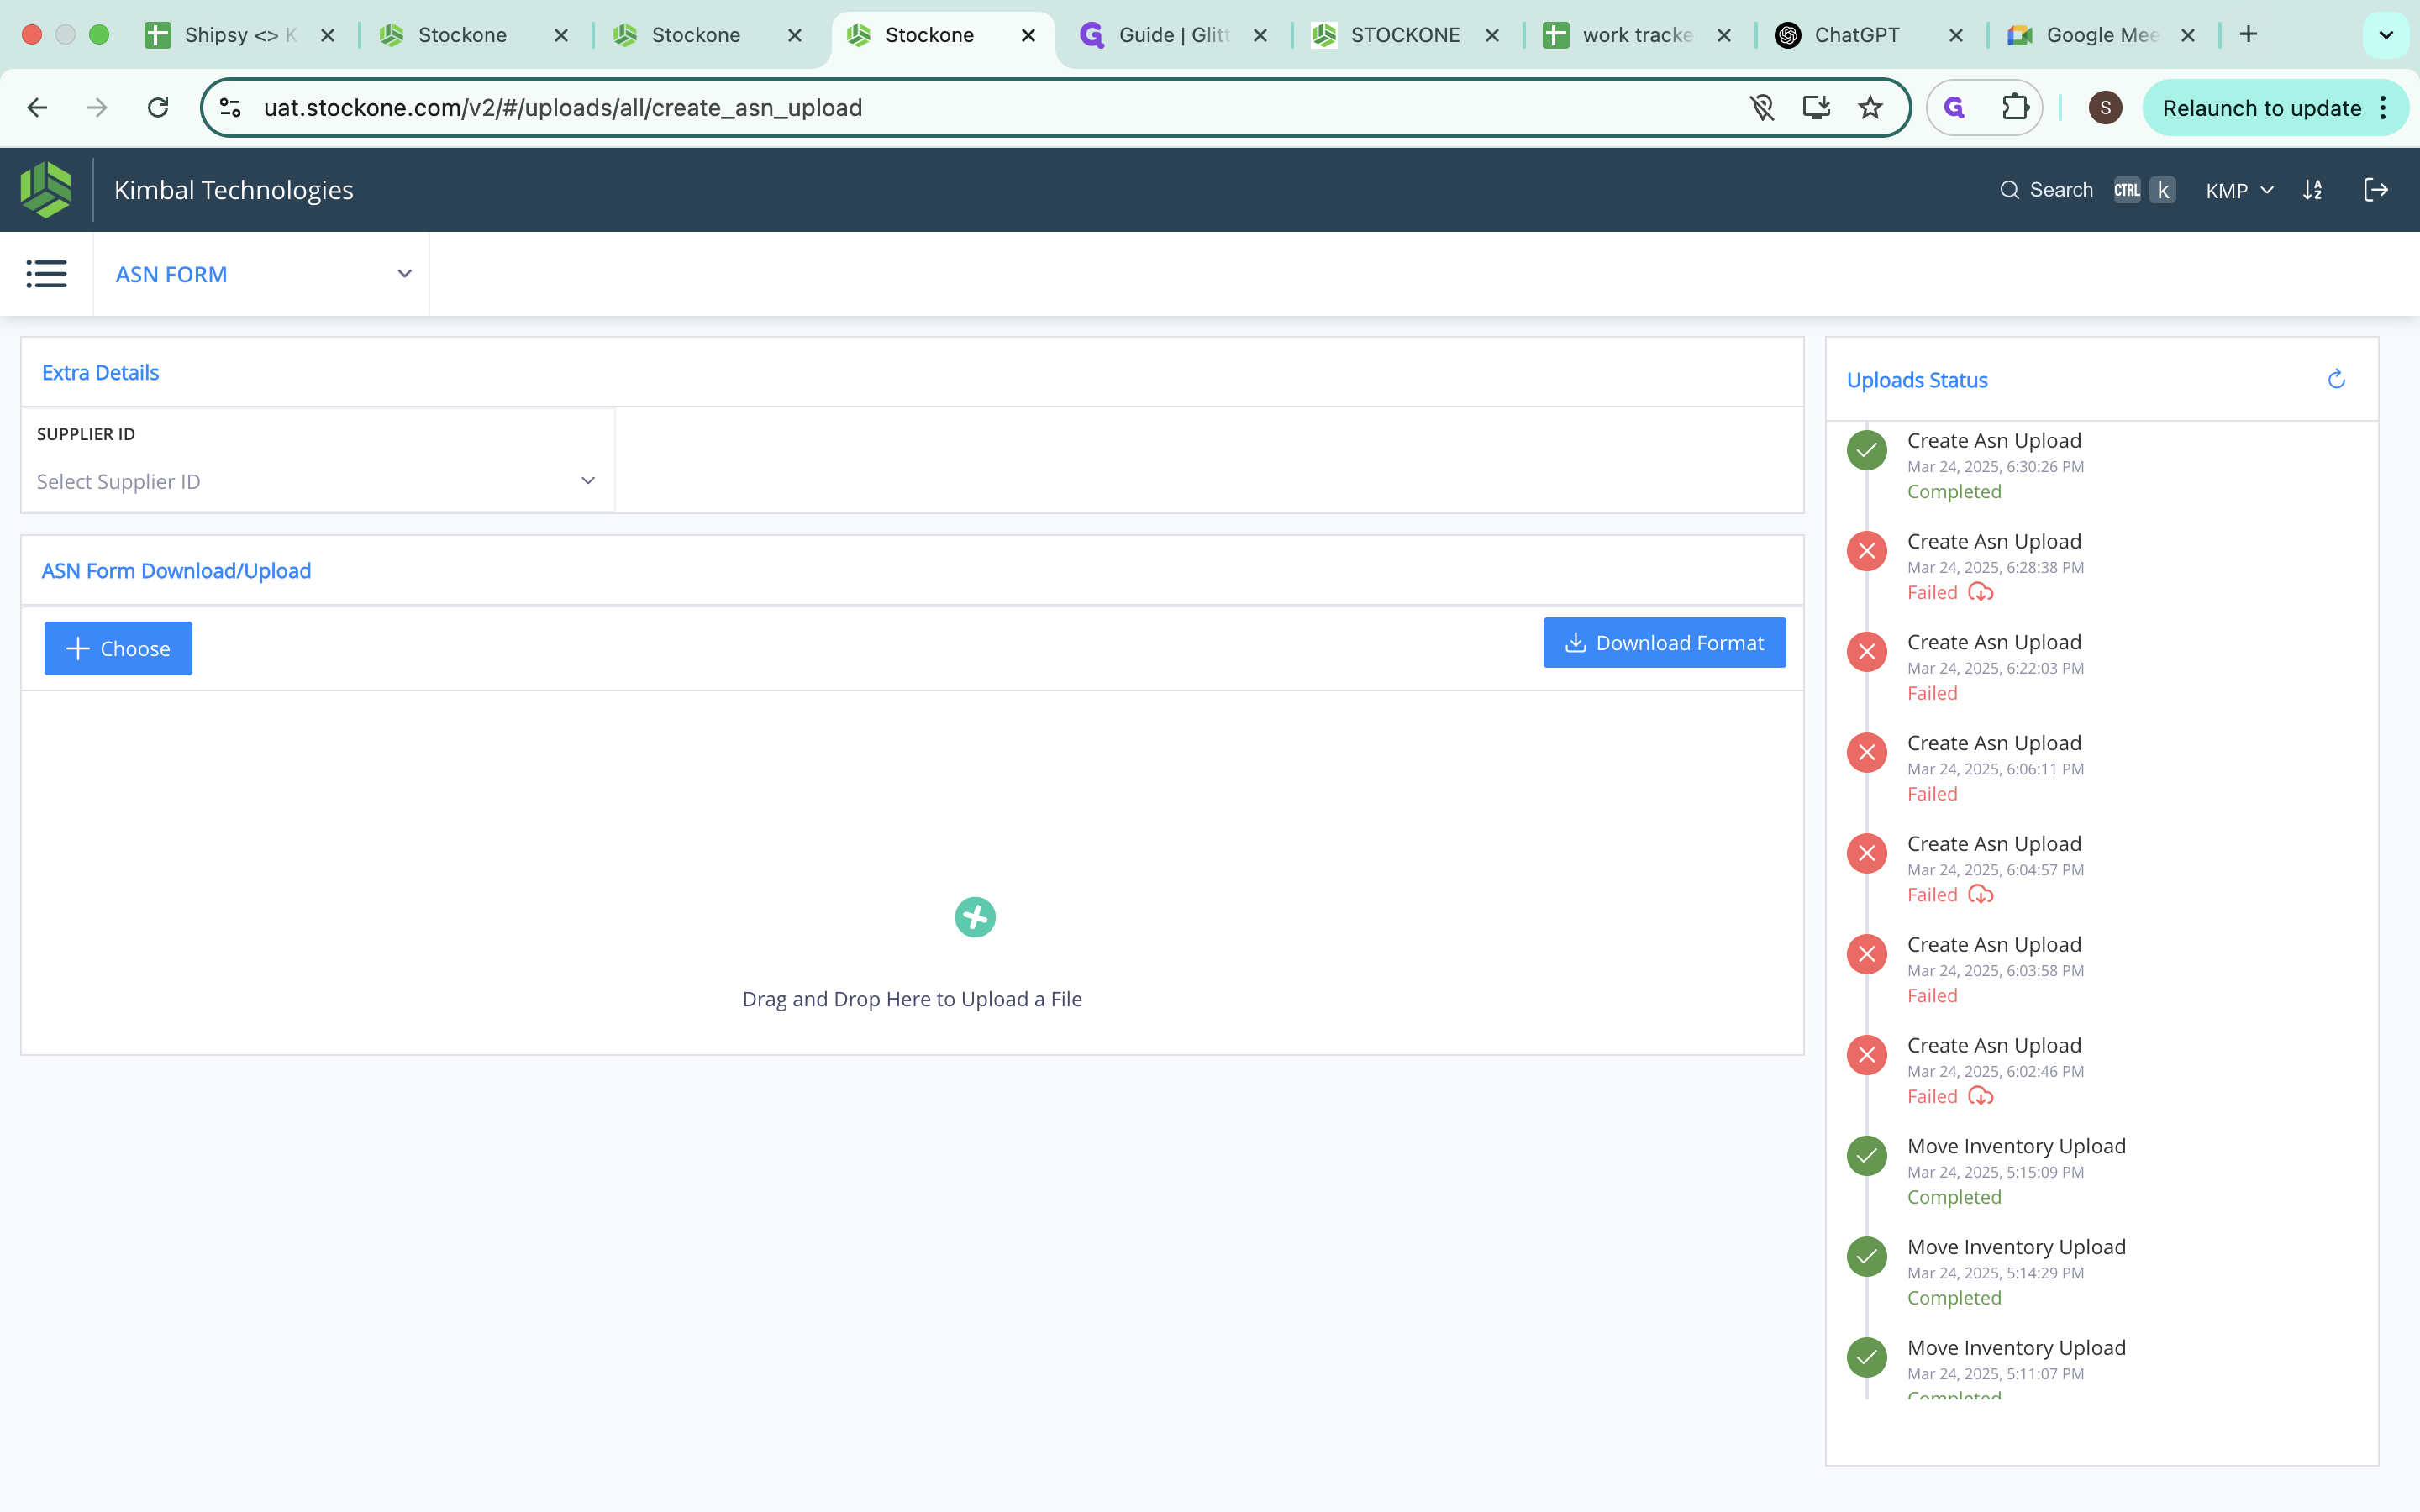Click green check of 6:30:26 PM upload
2420x1512 pixels.
click(1867, 450)
